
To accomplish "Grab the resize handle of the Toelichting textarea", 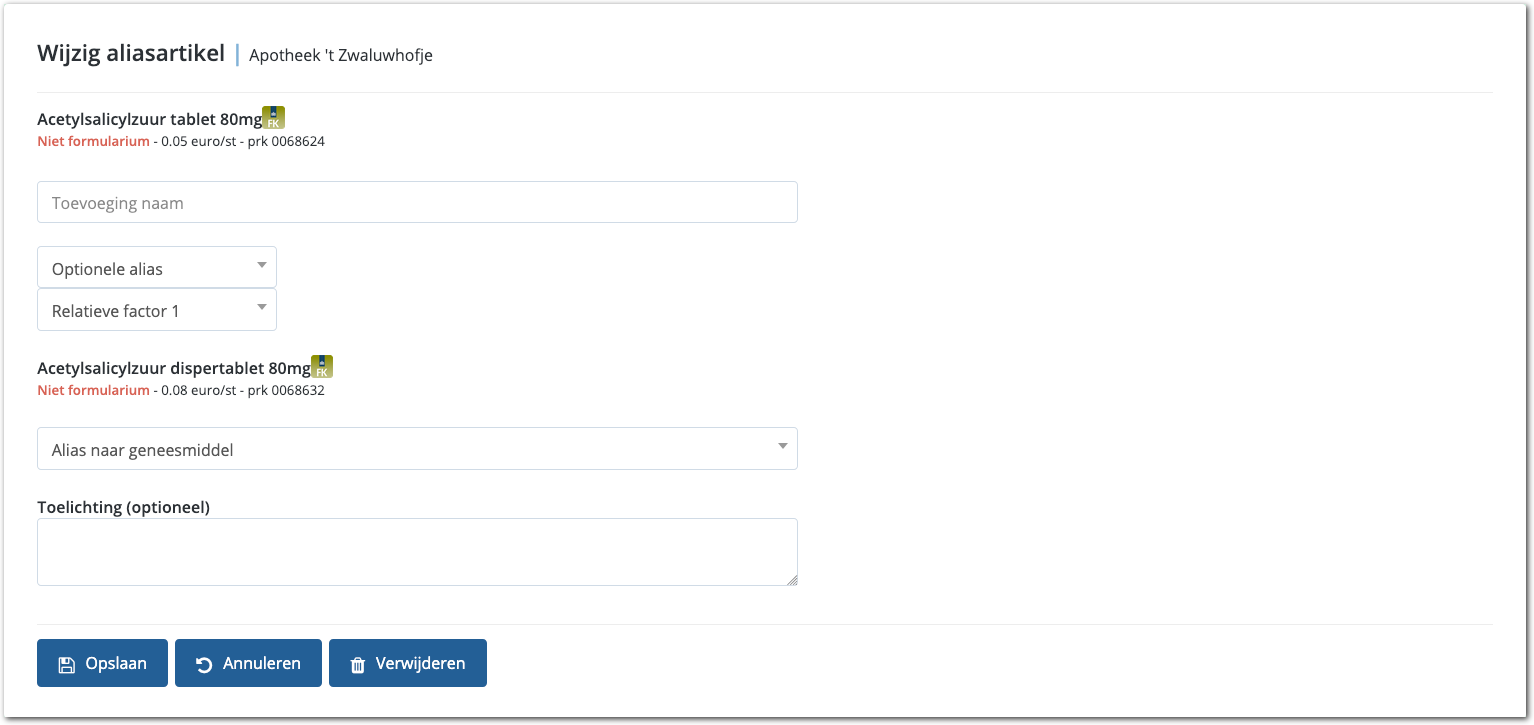I will [791, 579].
